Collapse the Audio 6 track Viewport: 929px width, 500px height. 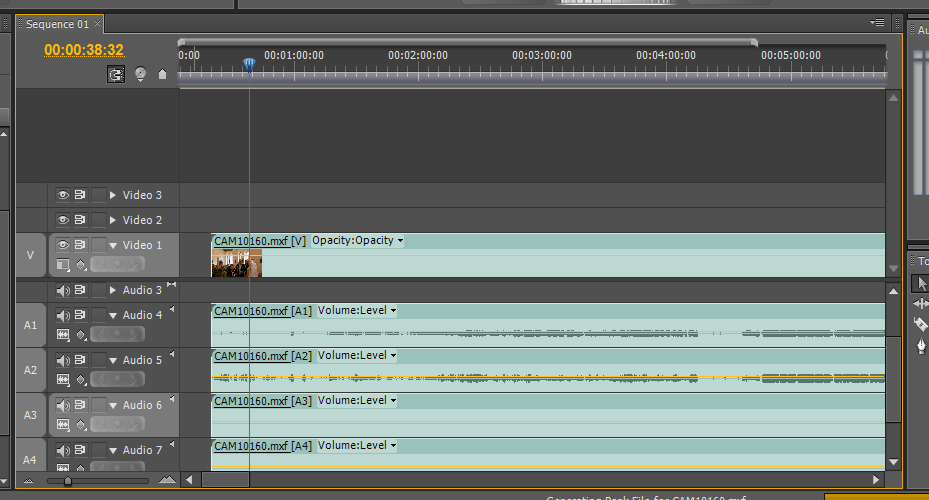pos(113,406)
